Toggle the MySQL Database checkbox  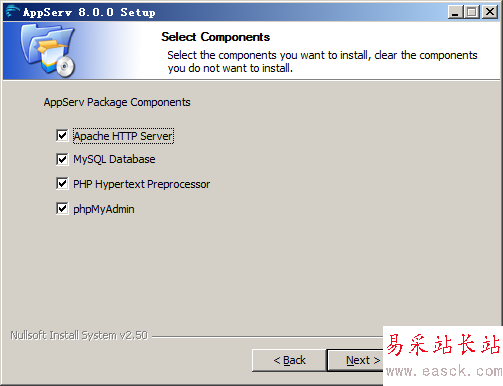(62, 159)
